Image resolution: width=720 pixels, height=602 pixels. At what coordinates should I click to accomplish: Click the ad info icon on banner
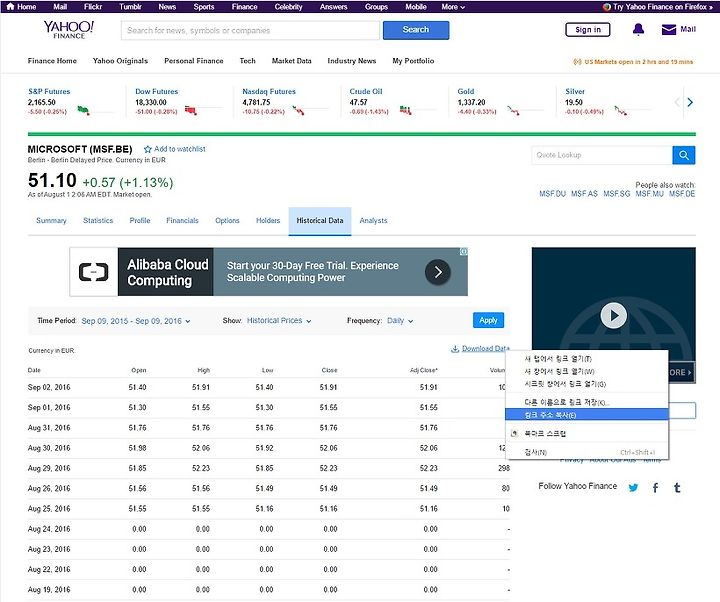click(464, 252)
